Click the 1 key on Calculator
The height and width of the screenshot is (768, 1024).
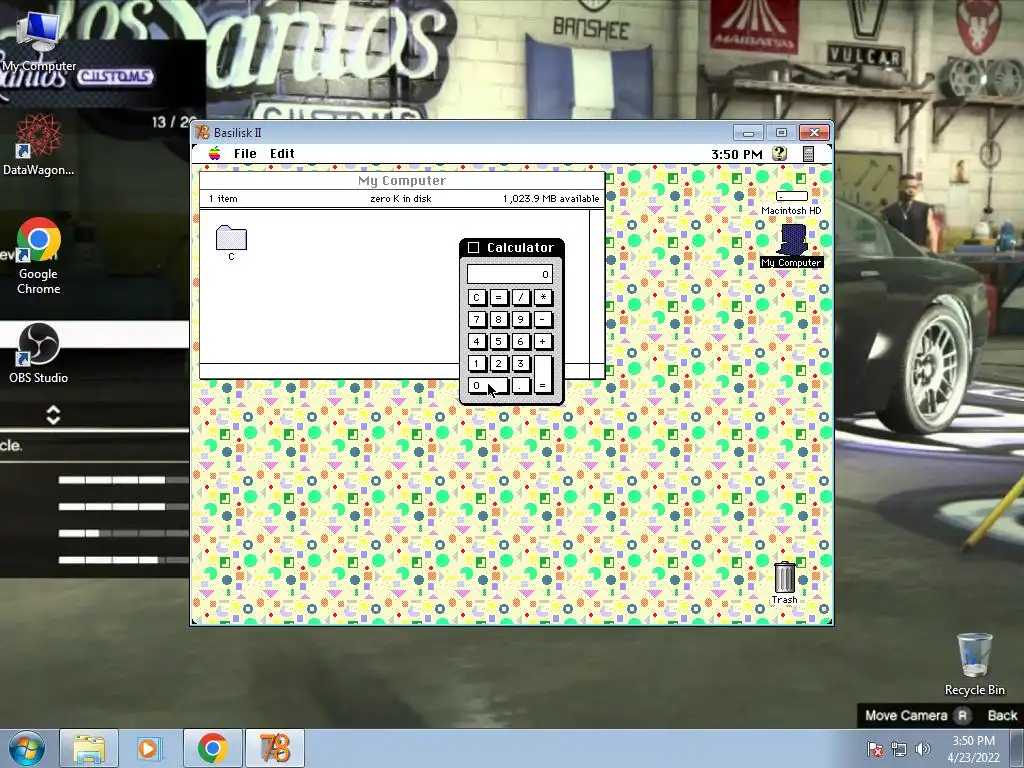(477, 364)
